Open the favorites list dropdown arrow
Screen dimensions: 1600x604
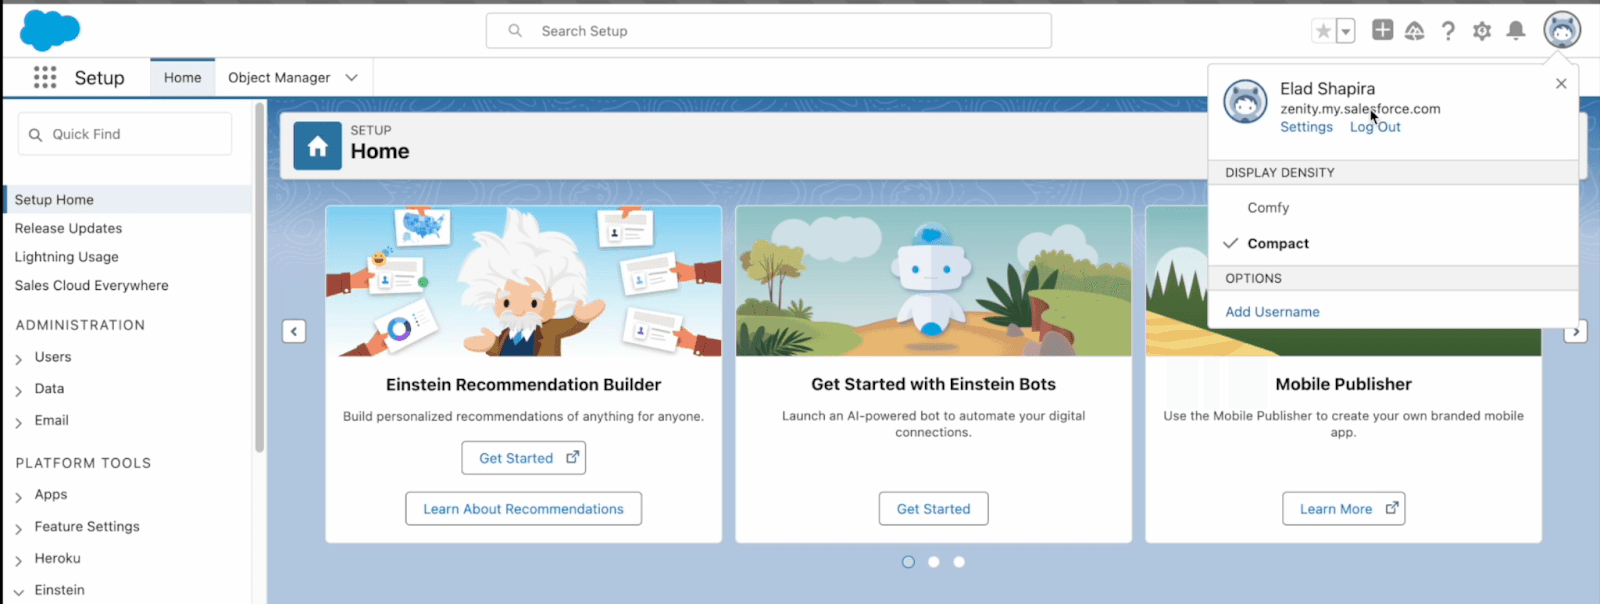1346,31
